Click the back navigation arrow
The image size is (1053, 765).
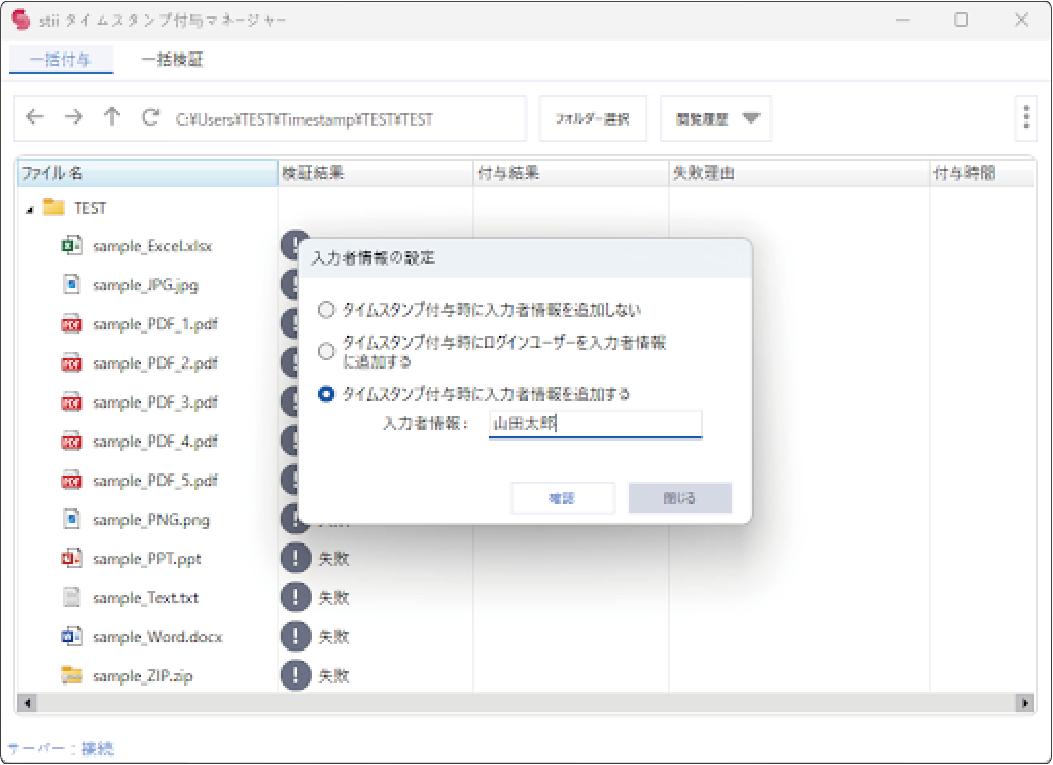click(x=35, y=118)
